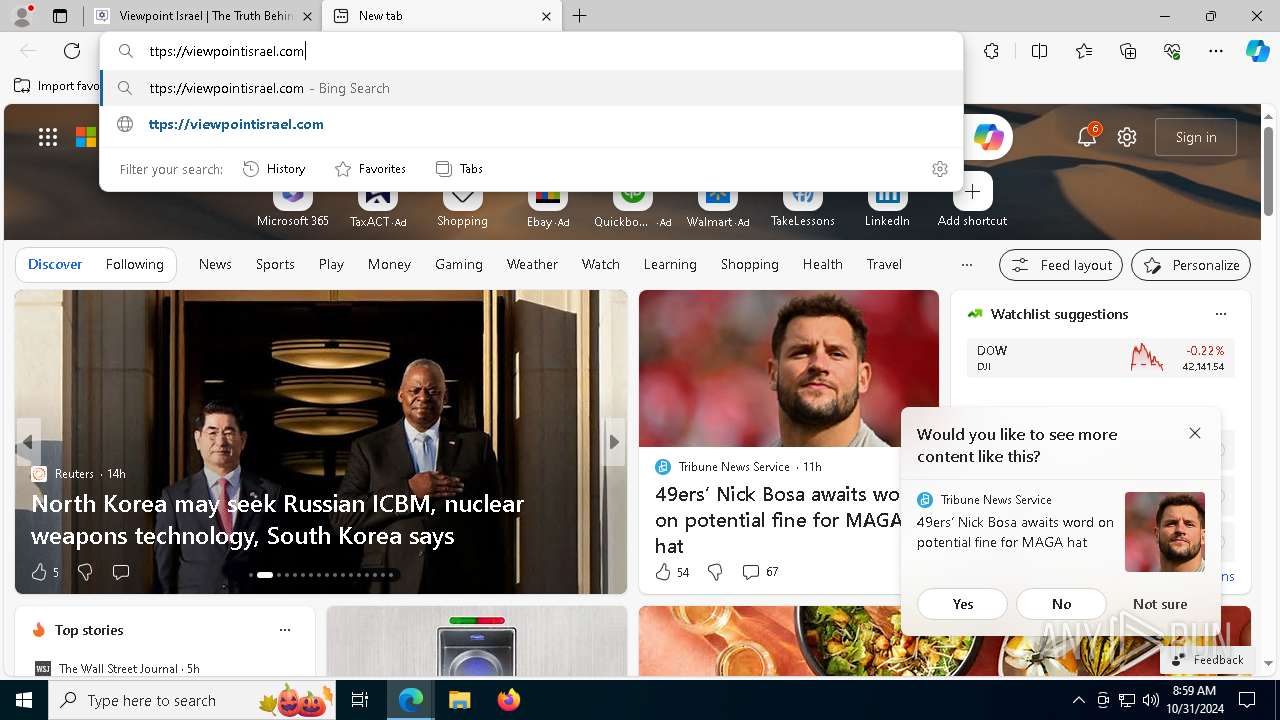Open the Gaming category

(x=459, y=265)
